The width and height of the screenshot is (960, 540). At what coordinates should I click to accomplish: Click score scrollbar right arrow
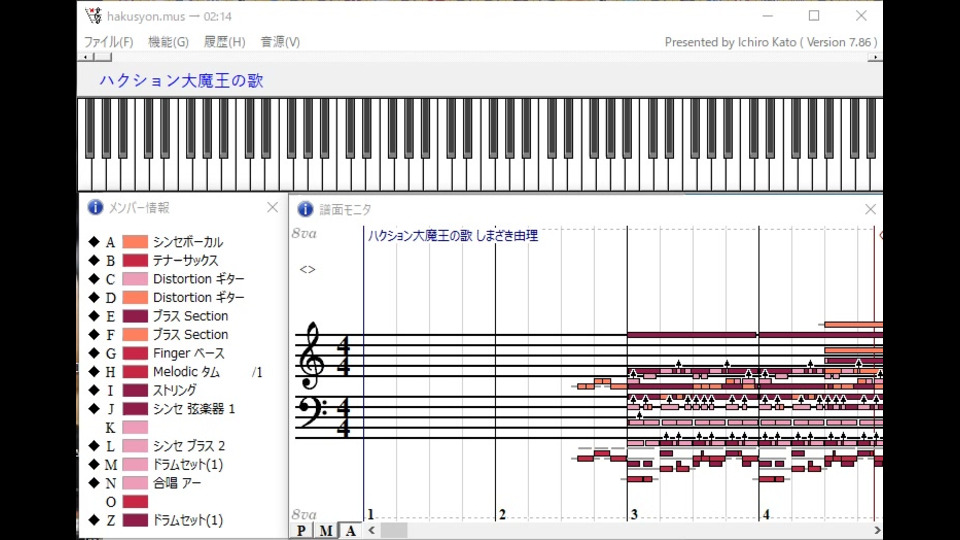coord(877,530)
